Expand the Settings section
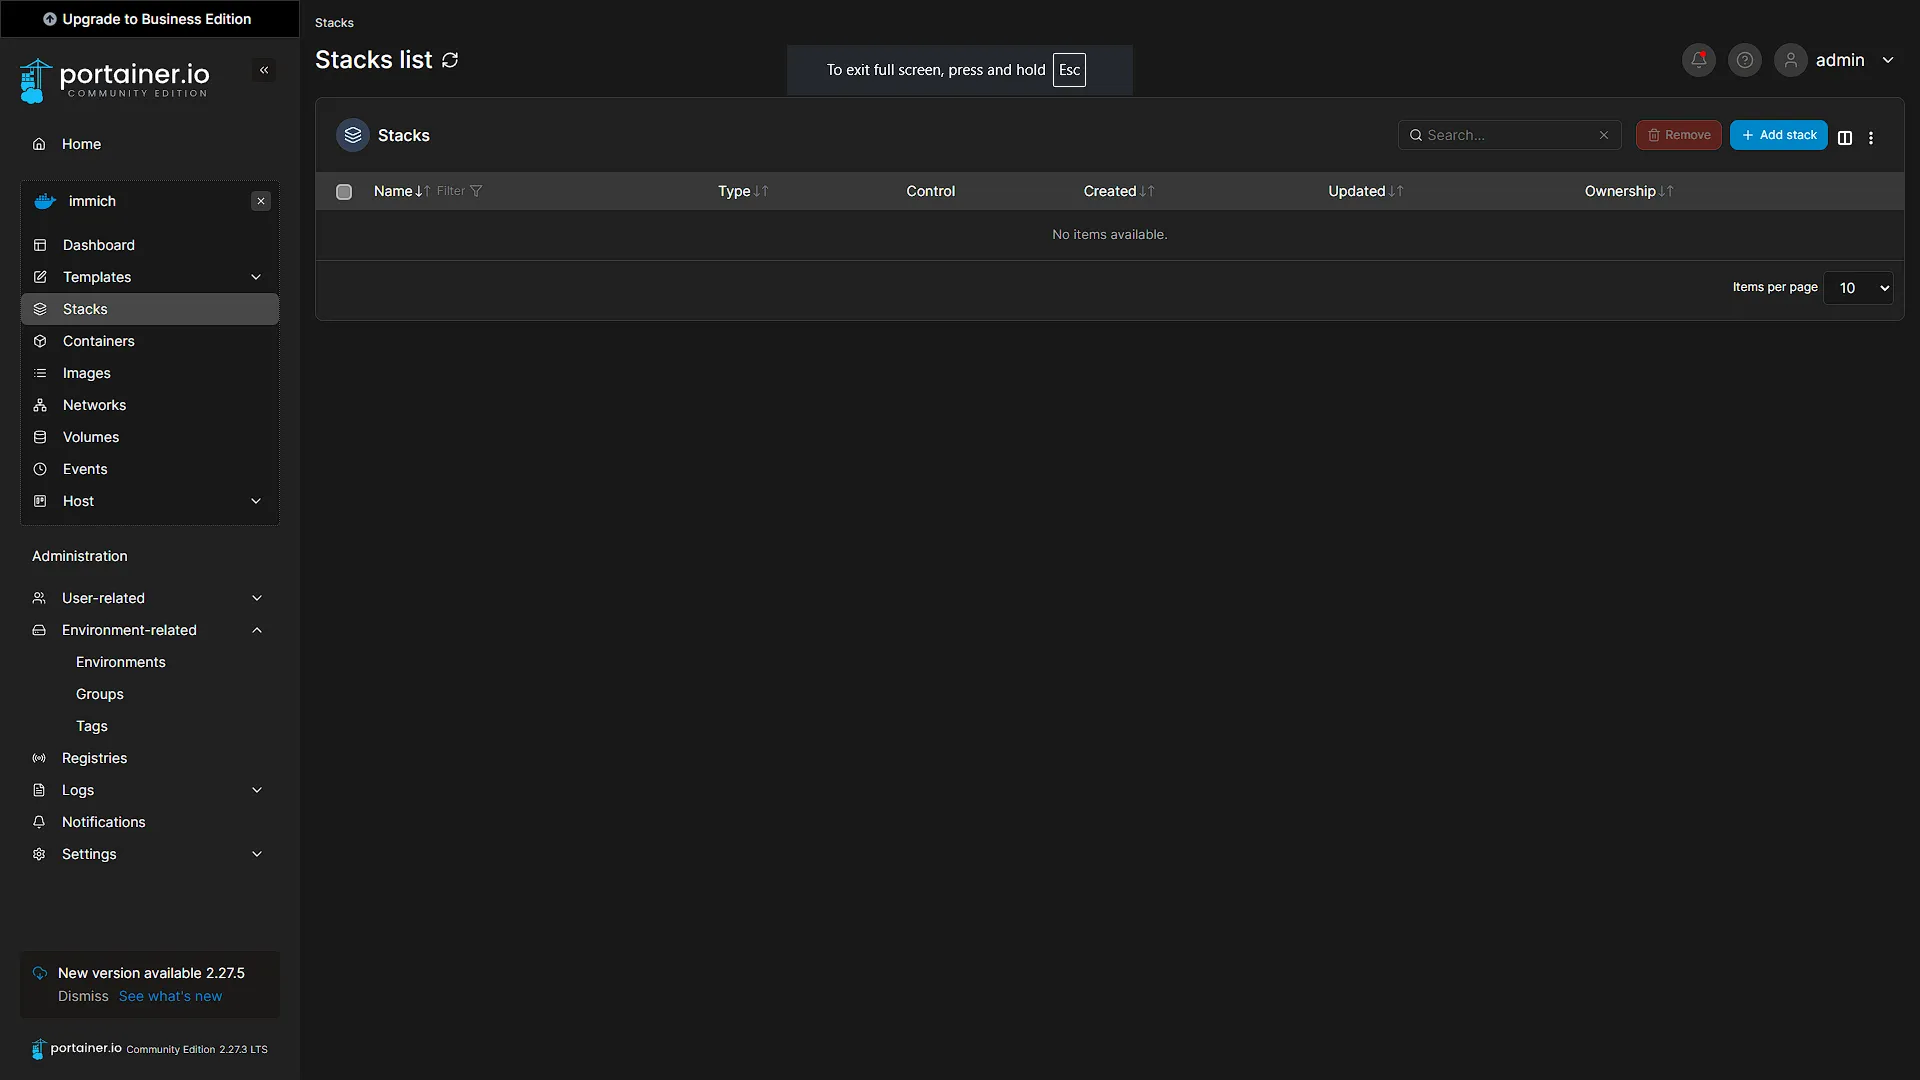This screenshot has width=1920, height=1080. (257, 854)
